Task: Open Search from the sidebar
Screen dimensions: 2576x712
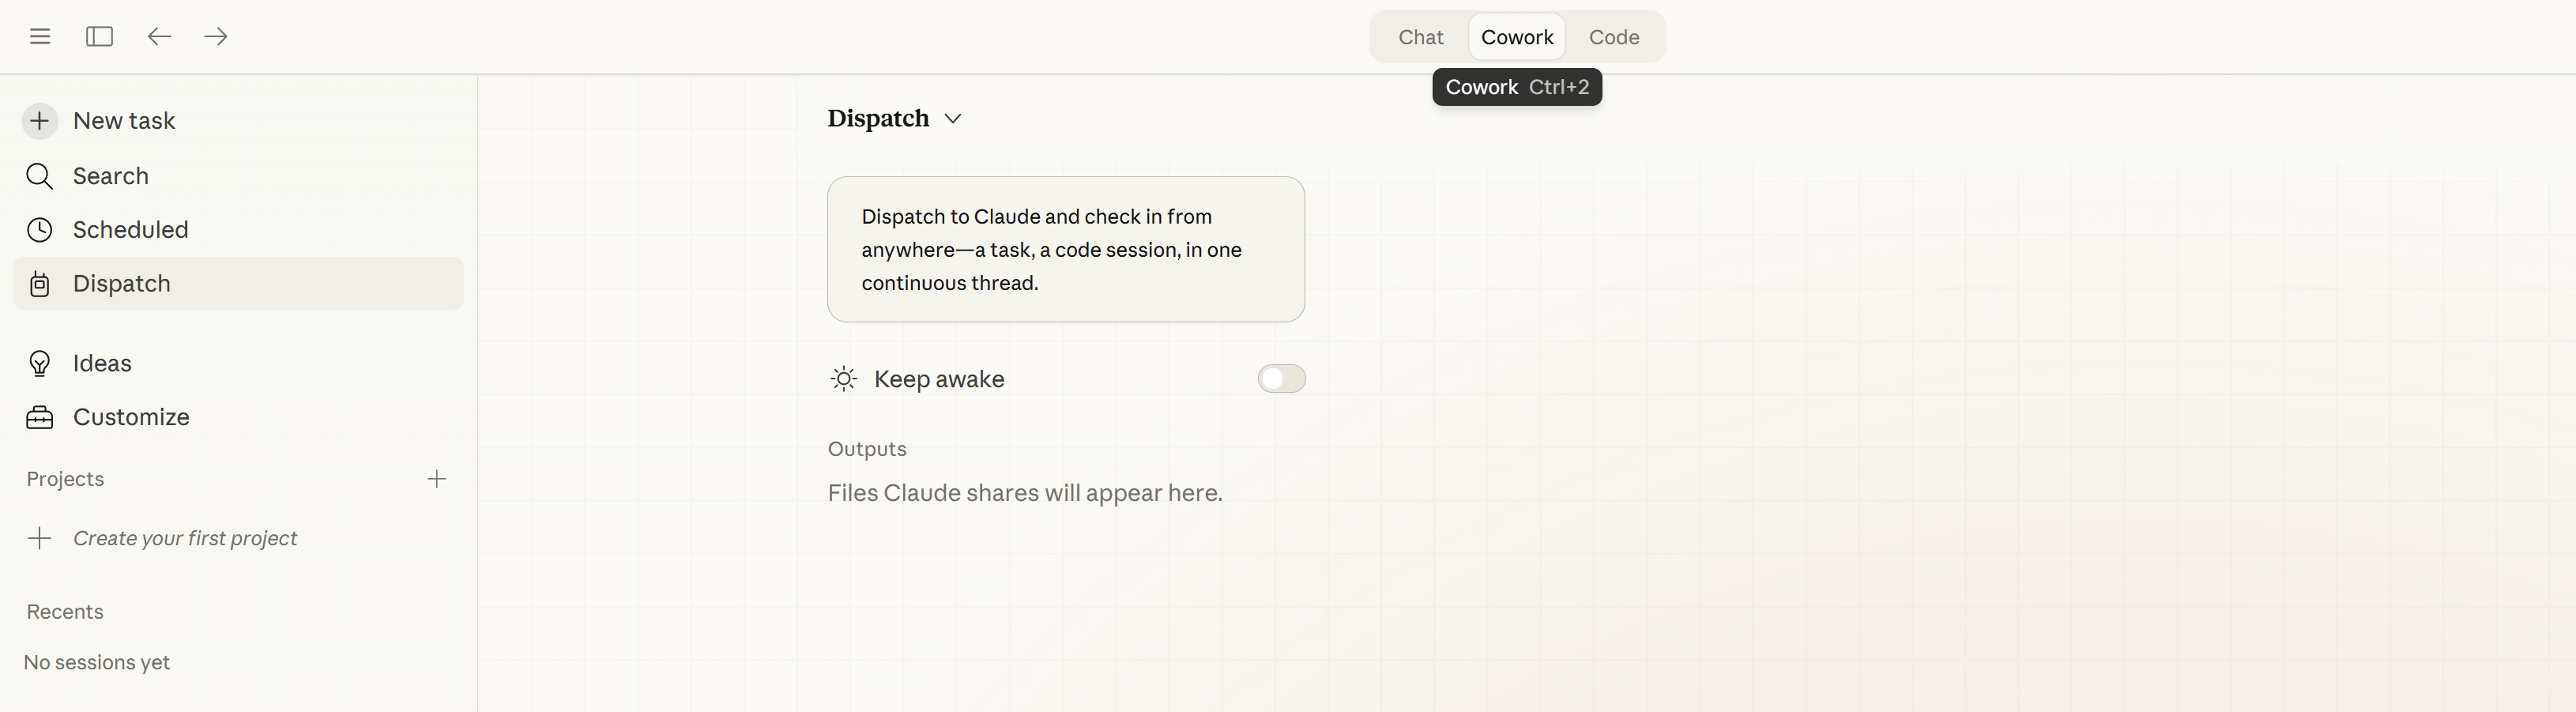Action: 110,176
